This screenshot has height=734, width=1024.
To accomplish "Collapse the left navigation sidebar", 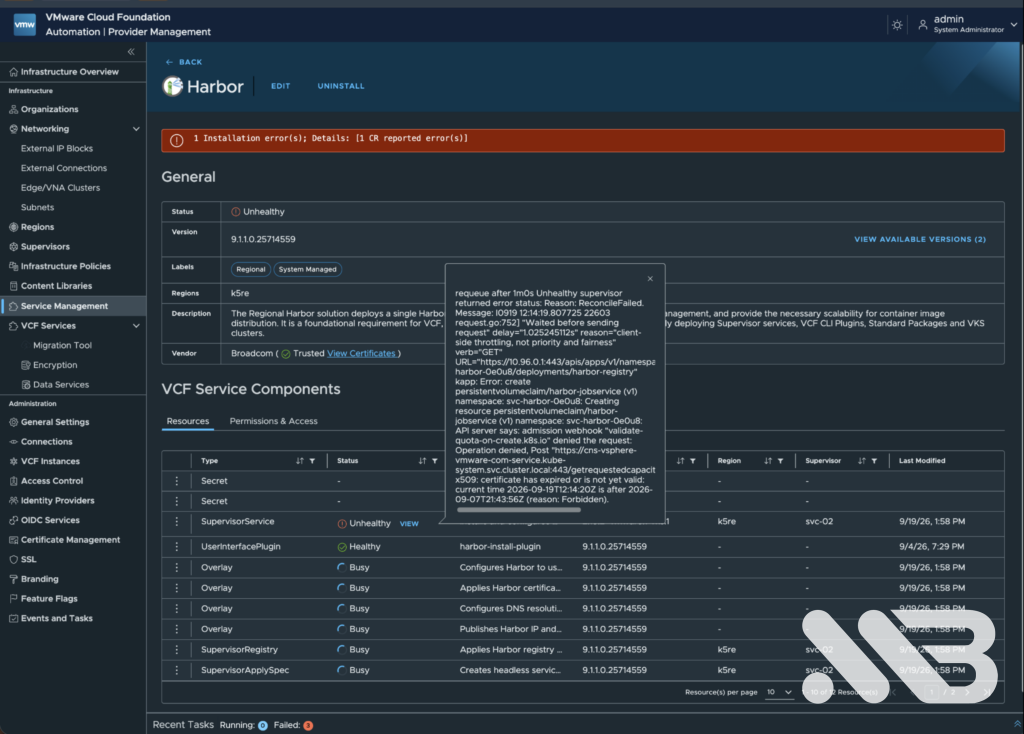I will pos(131,52).
